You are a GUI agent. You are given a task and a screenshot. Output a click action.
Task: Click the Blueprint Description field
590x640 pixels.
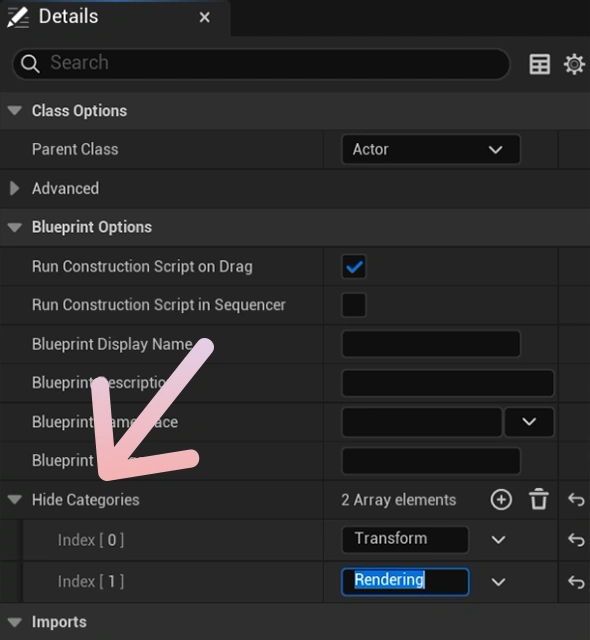coord(448,383)
